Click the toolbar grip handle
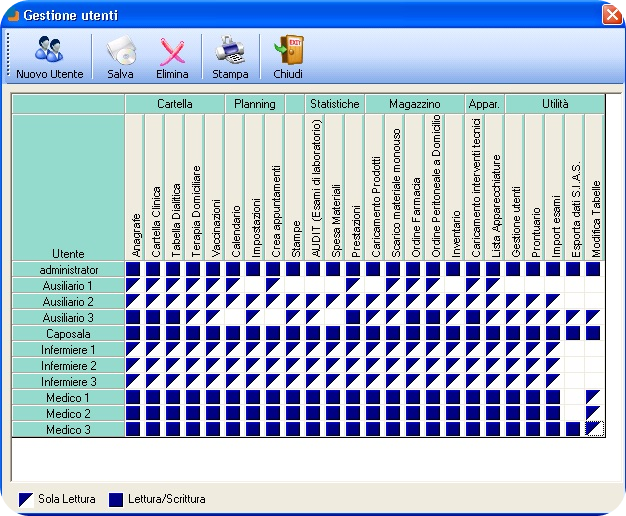 click(8, 54)
